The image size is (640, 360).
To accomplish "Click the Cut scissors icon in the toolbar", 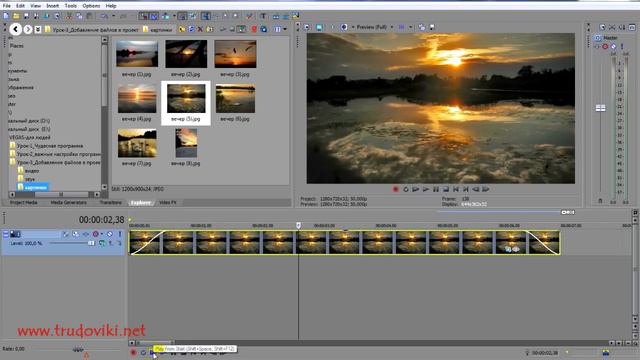I will click(x=69, y=16).
